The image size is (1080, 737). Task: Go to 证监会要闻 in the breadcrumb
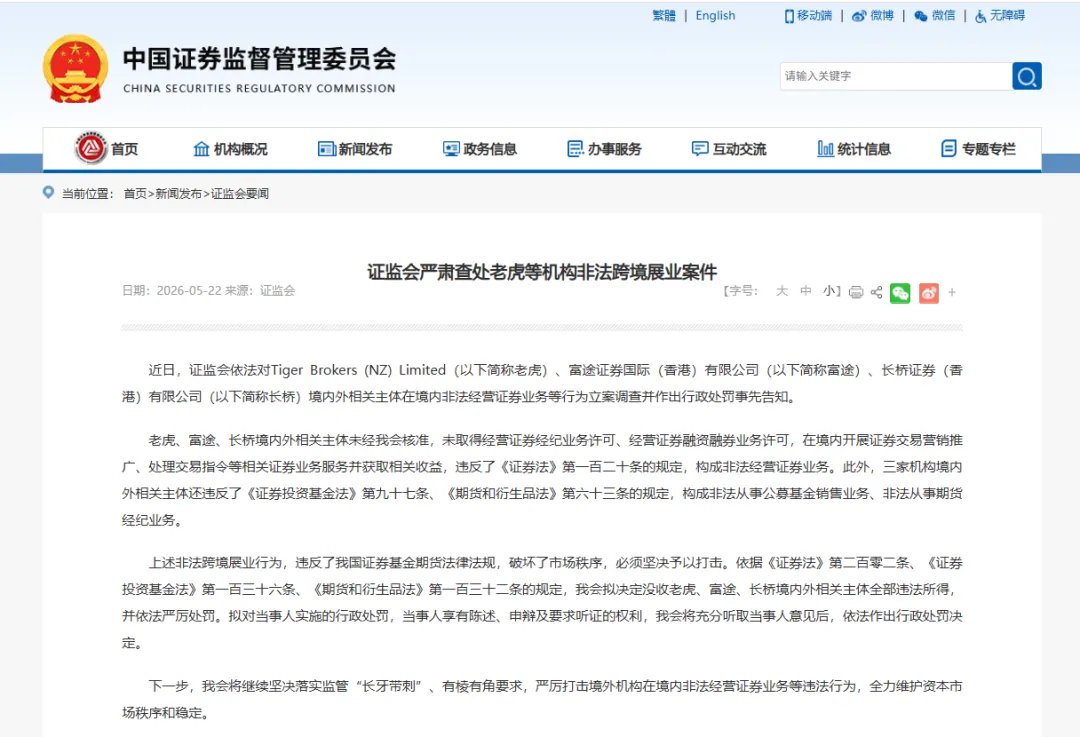240,194
